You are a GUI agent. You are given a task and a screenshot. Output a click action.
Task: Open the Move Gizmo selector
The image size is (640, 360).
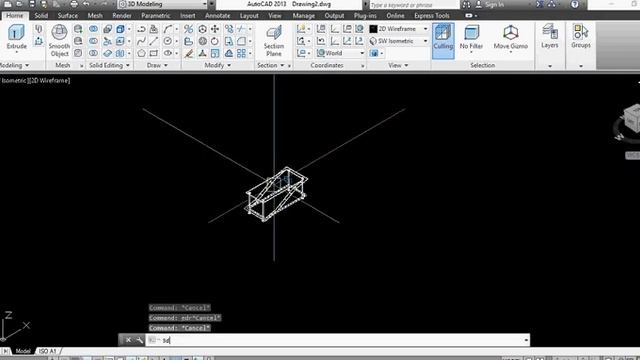point(511,38)
